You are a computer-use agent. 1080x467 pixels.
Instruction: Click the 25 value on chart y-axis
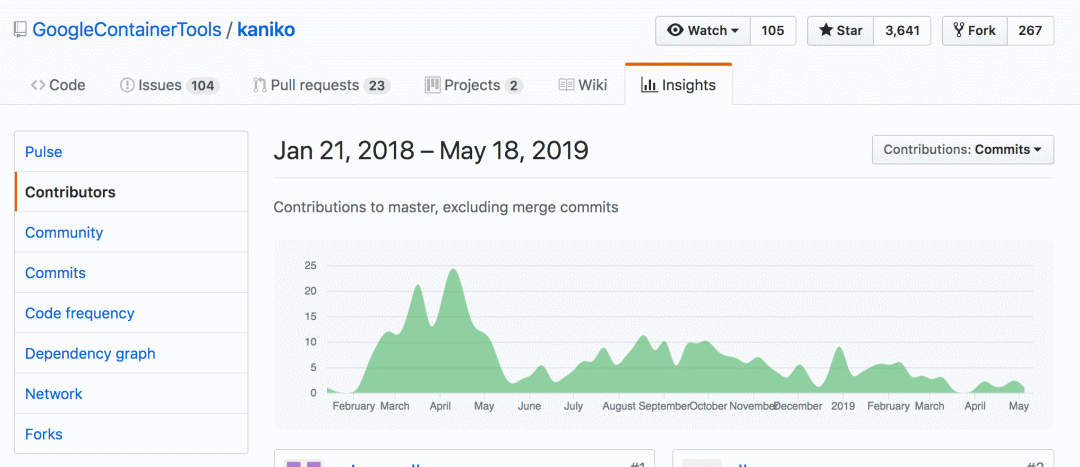tap(311, 265)
